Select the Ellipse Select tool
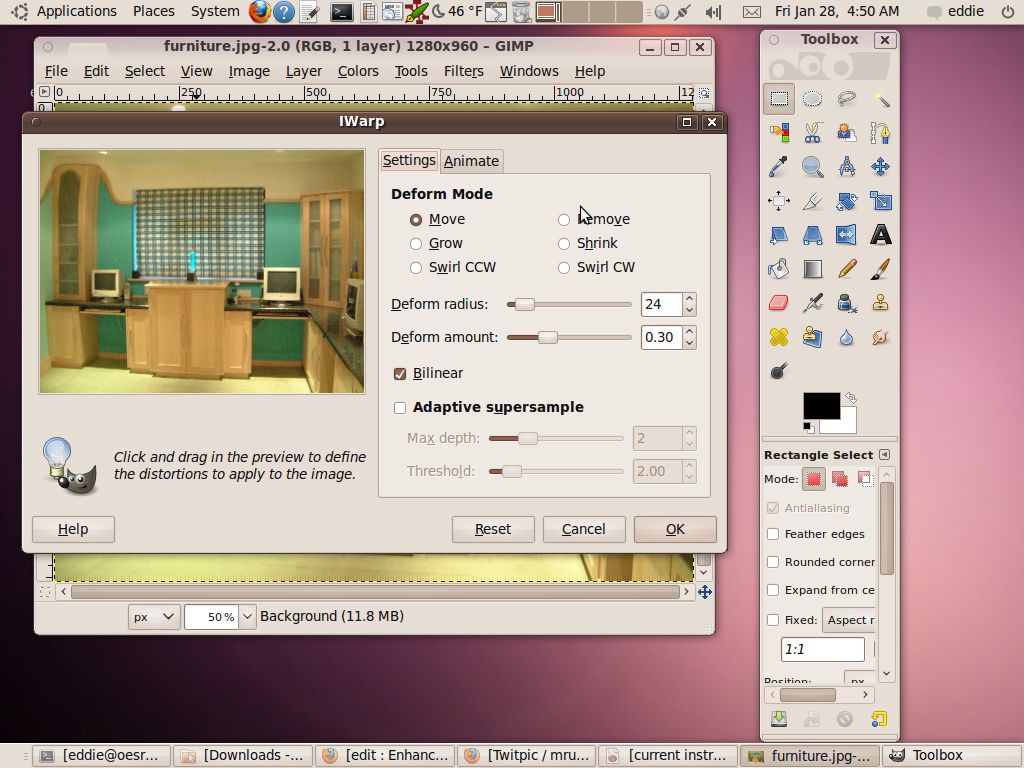The height and width of the screenshot is (768, 1024). [812, 99]
